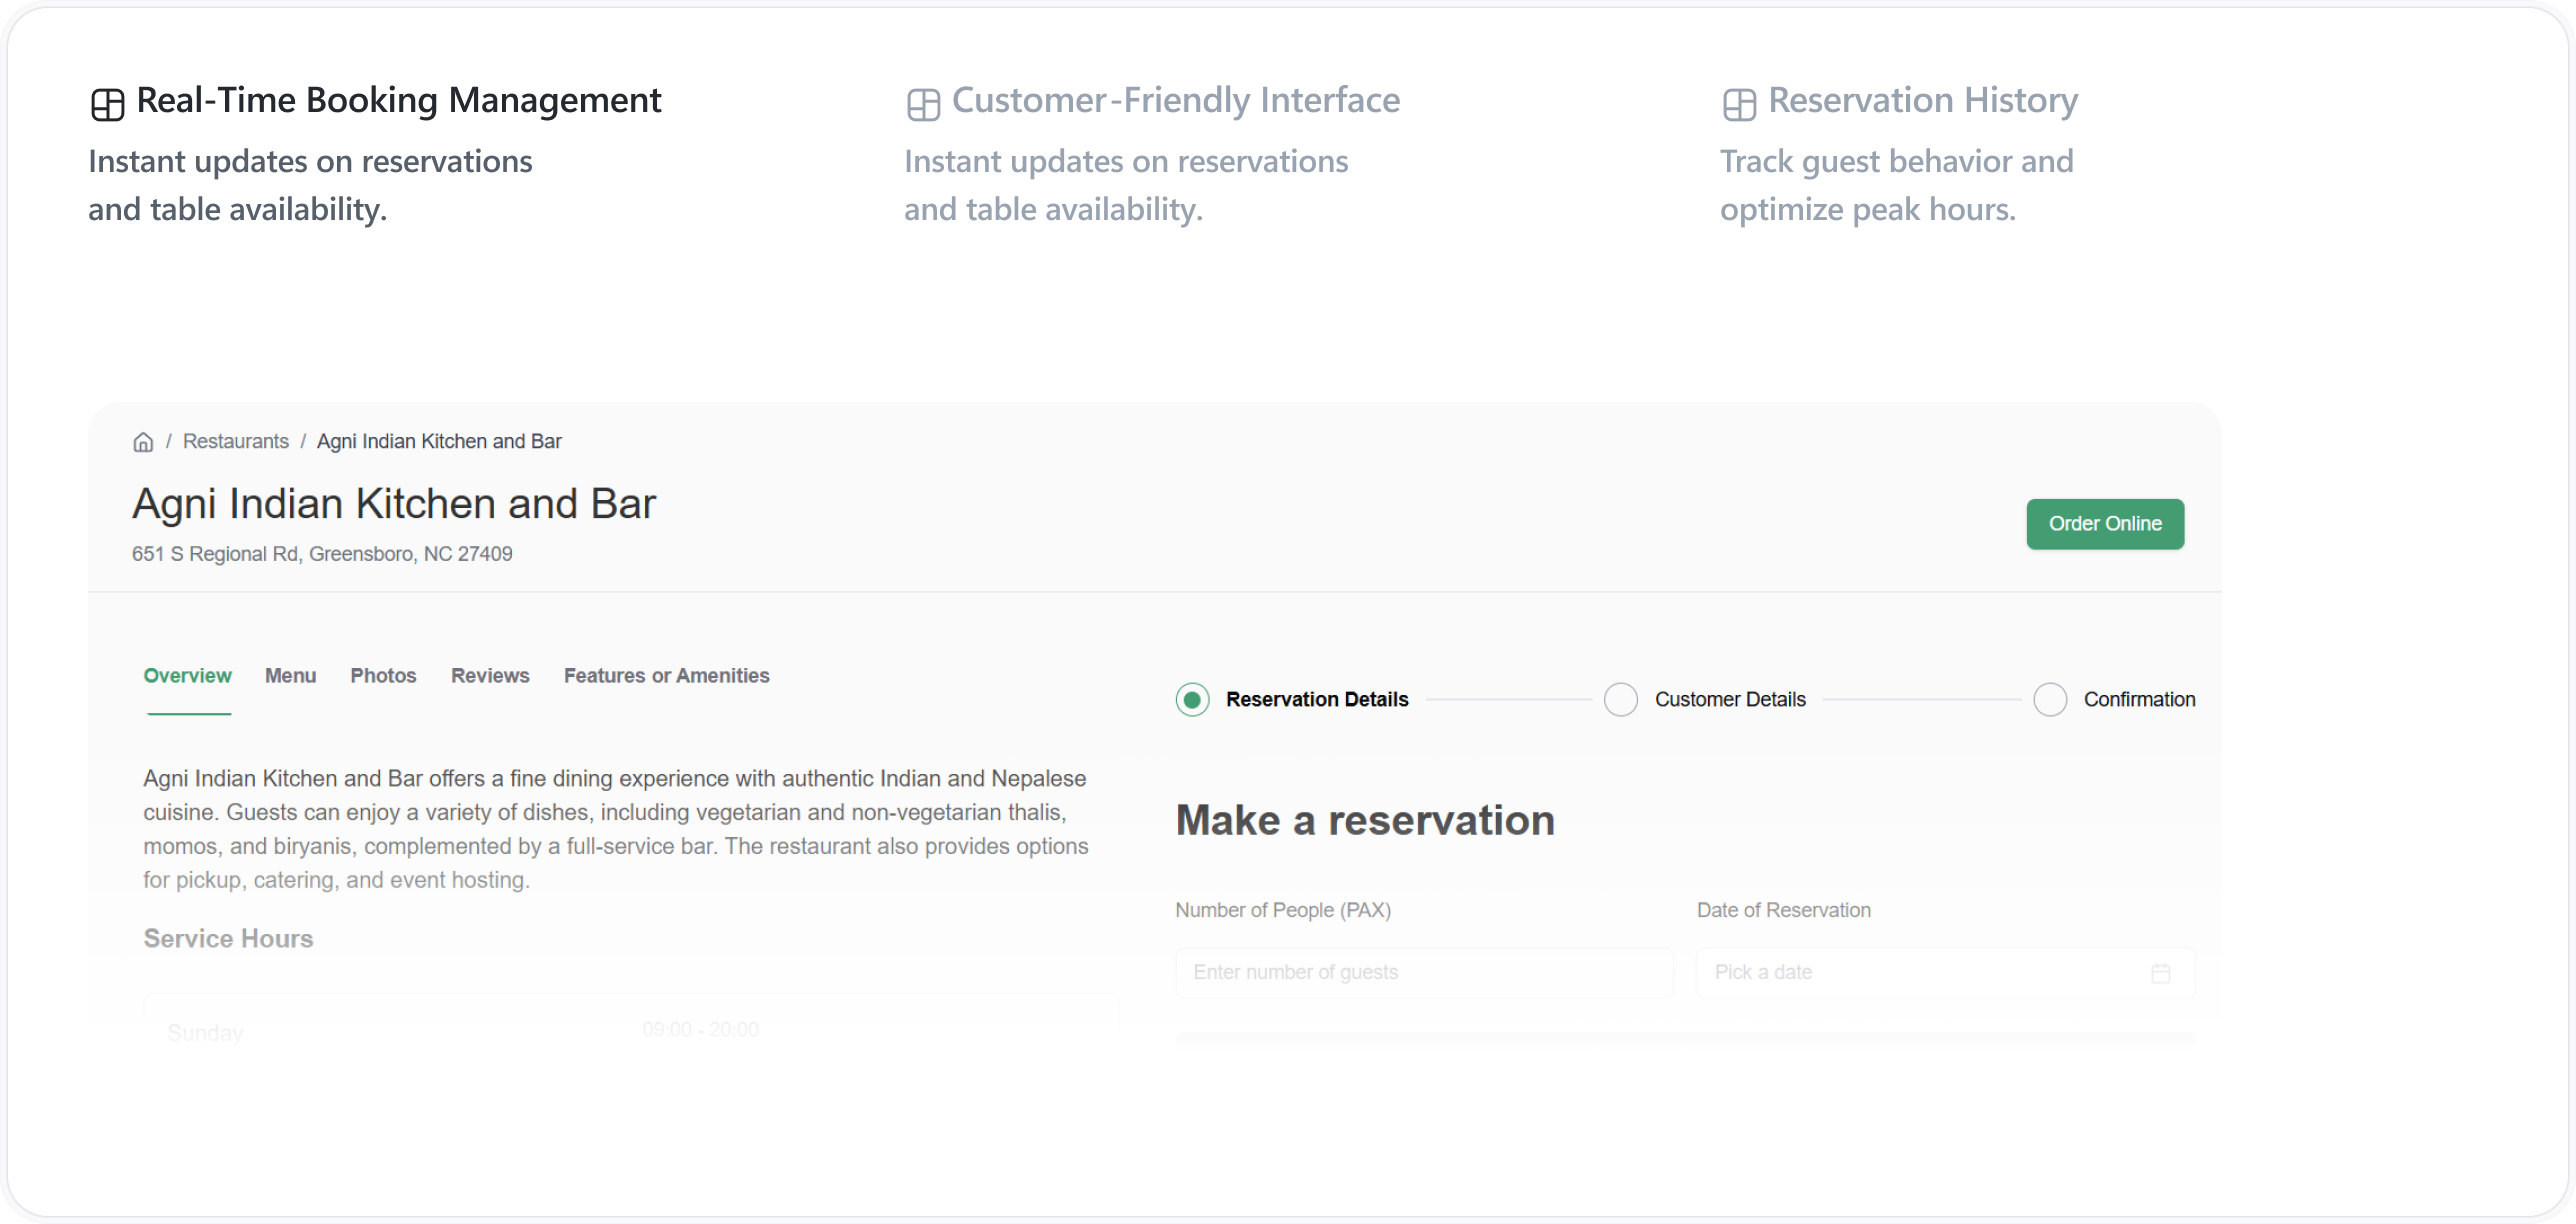Switch to the Menu tab

click(290, 675)
